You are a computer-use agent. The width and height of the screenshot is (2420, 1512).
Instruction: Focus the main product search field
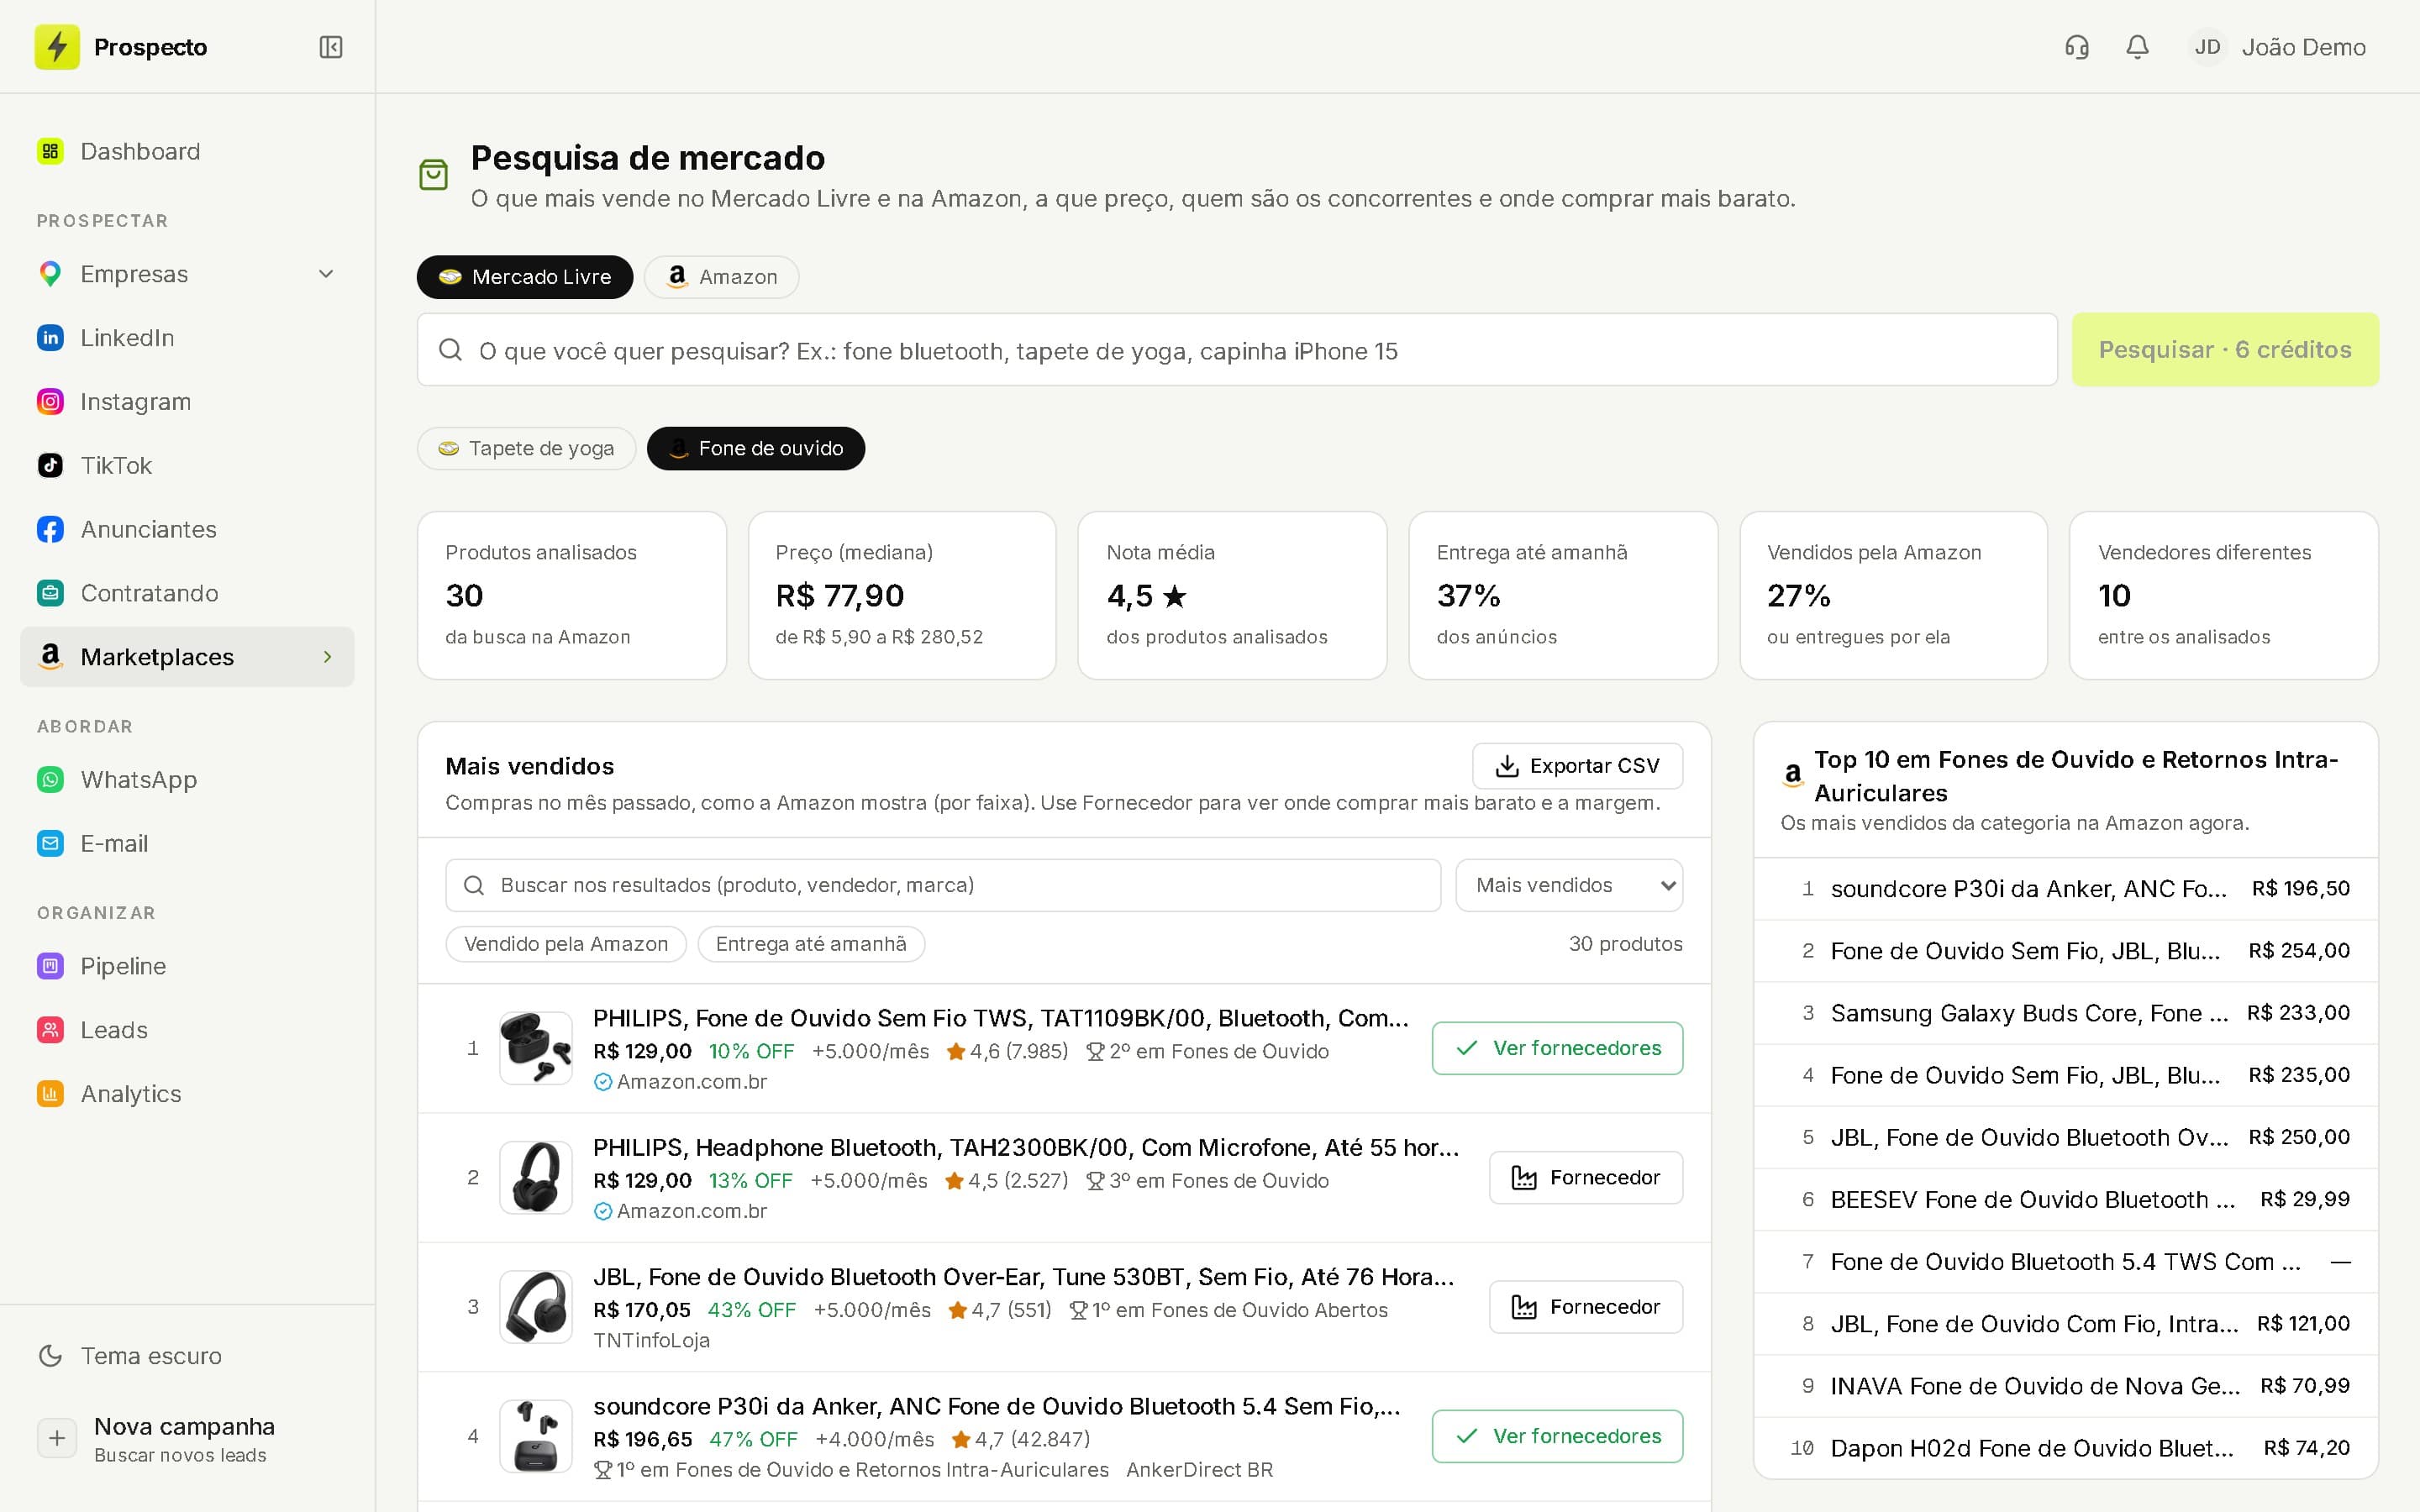click(1237, 350)
